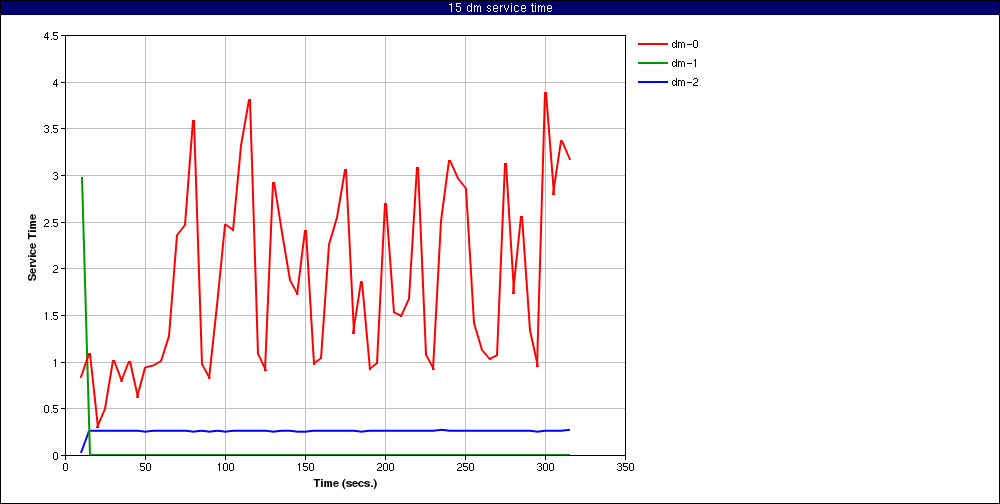Click the red dm-0 peak near 115 seconds
This screenshot has height=504, width=1000.
coord(249,100)
